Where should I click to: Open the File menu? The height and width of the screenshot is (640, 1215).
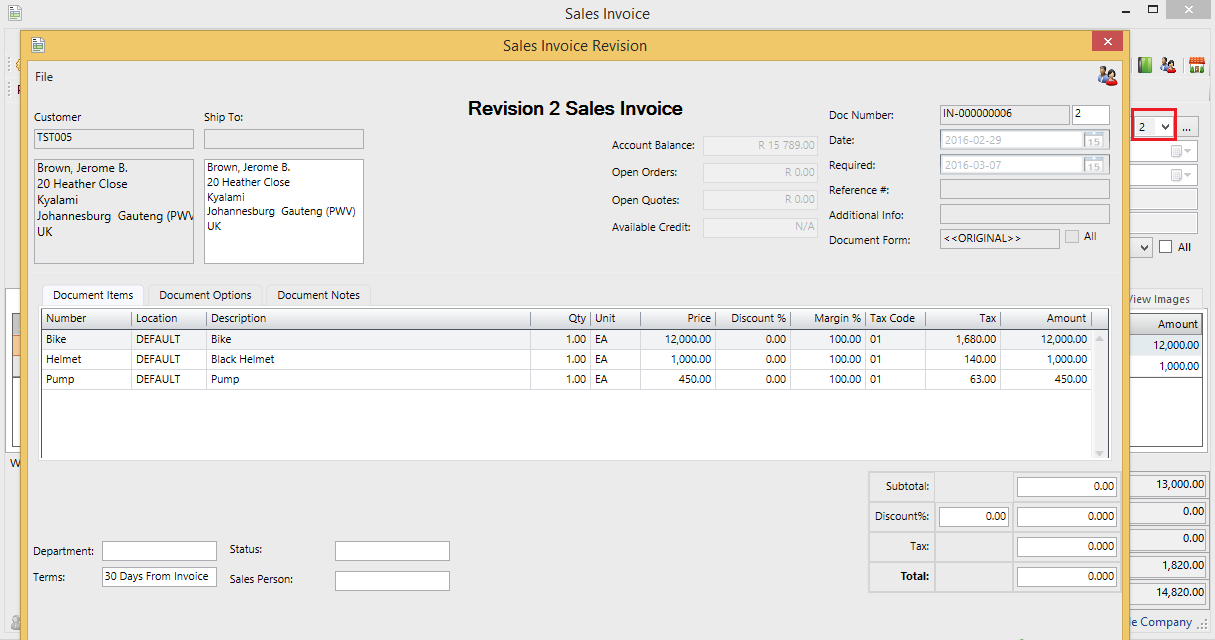point(44,77)
